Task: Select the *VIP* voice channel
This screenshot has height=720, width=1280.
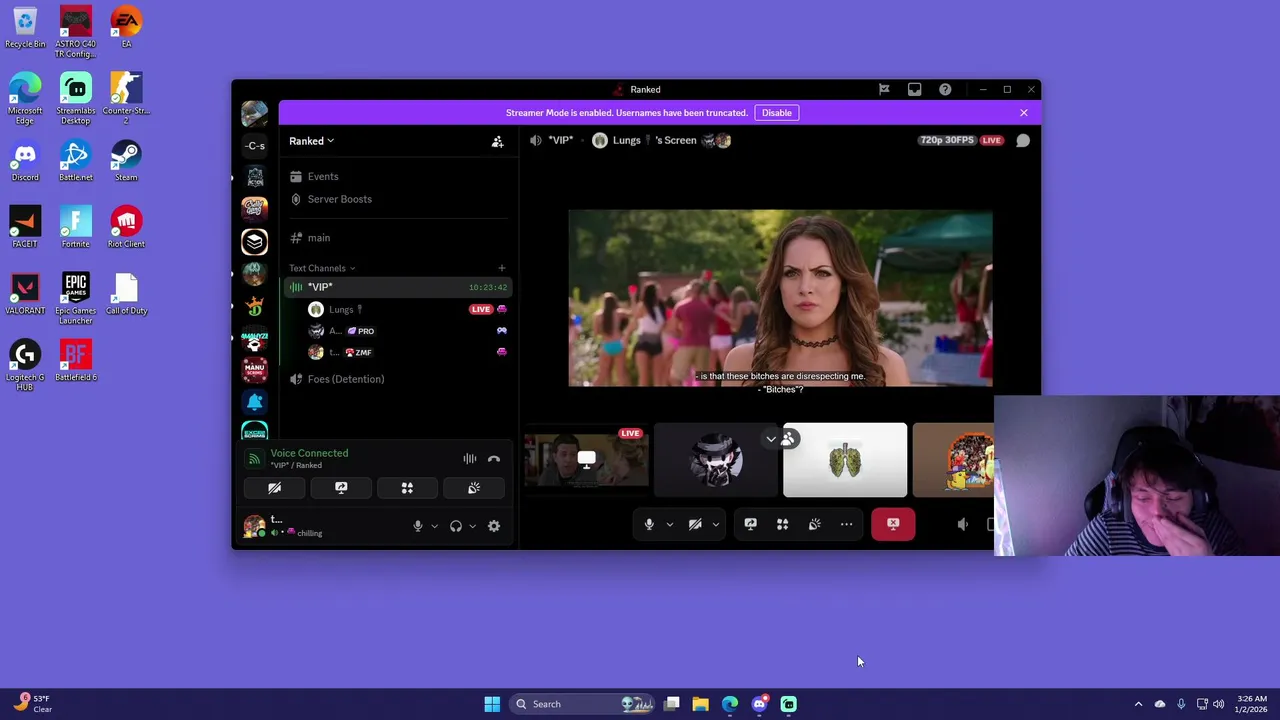Action: [x=398, y=287]
